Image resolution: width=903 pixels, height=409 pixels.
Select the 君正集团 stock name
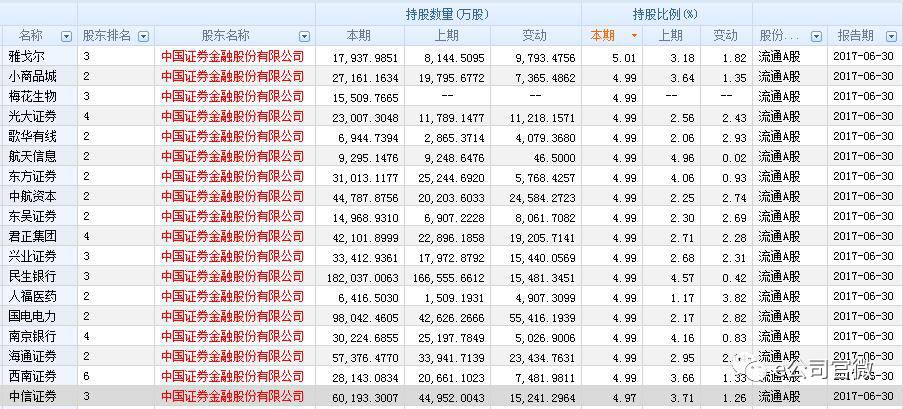click(33, 236)
